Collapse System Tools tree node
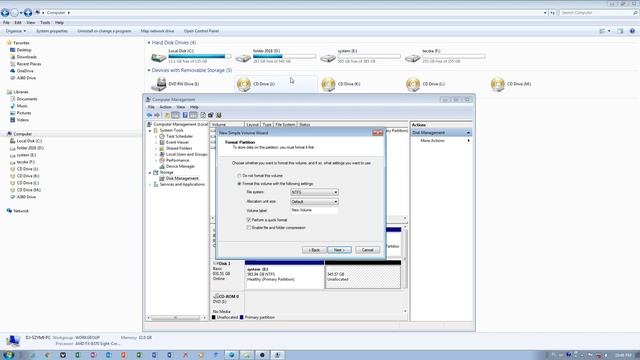The image size is (640, 360). coord(150,131)
